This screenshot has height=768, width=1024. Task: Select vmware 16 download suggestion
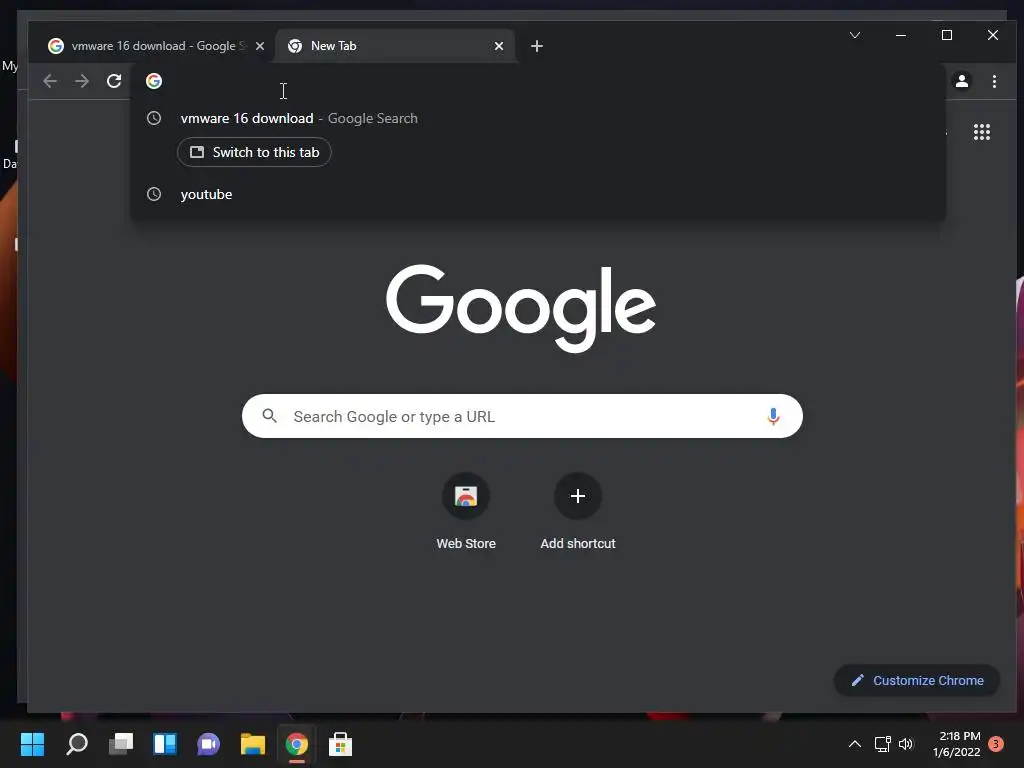click(x=537, y=118)
